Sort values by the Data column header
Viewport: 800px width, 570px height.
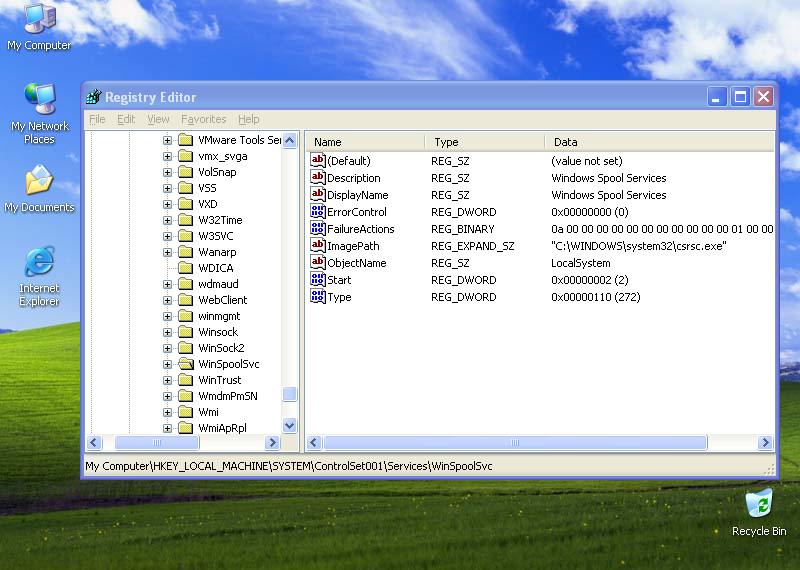tap(660, 142)
